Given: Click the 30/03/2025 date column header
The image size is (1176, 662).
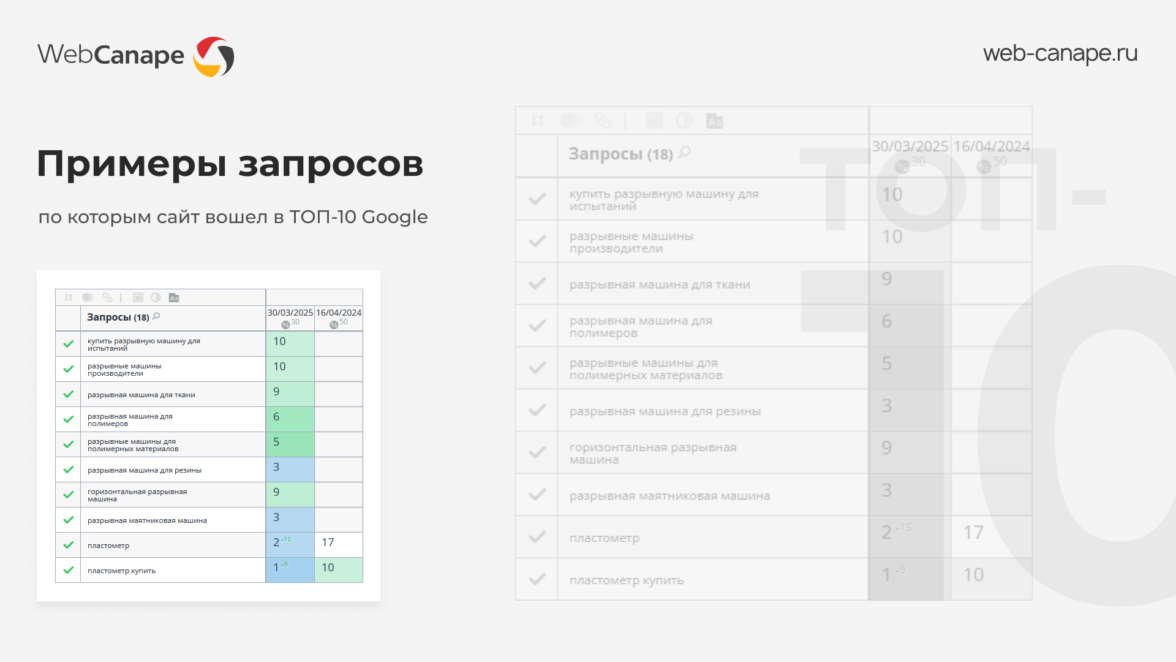Looking at the screenshot, I should pos(290,313).
